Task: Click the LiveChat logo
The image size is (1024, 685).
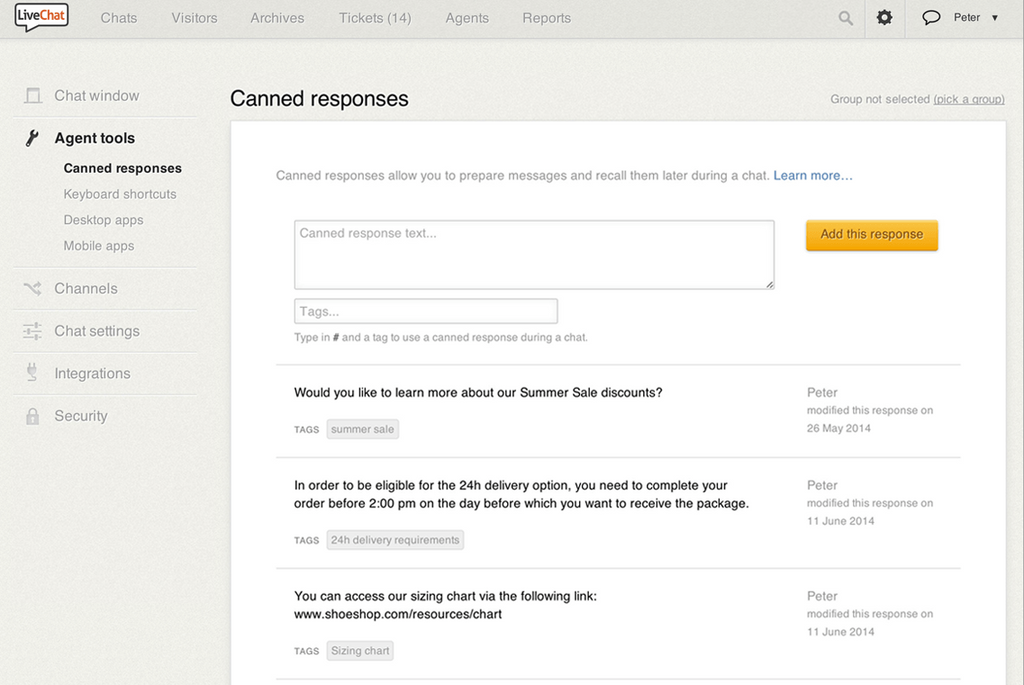Action: (x=41, y=17)
